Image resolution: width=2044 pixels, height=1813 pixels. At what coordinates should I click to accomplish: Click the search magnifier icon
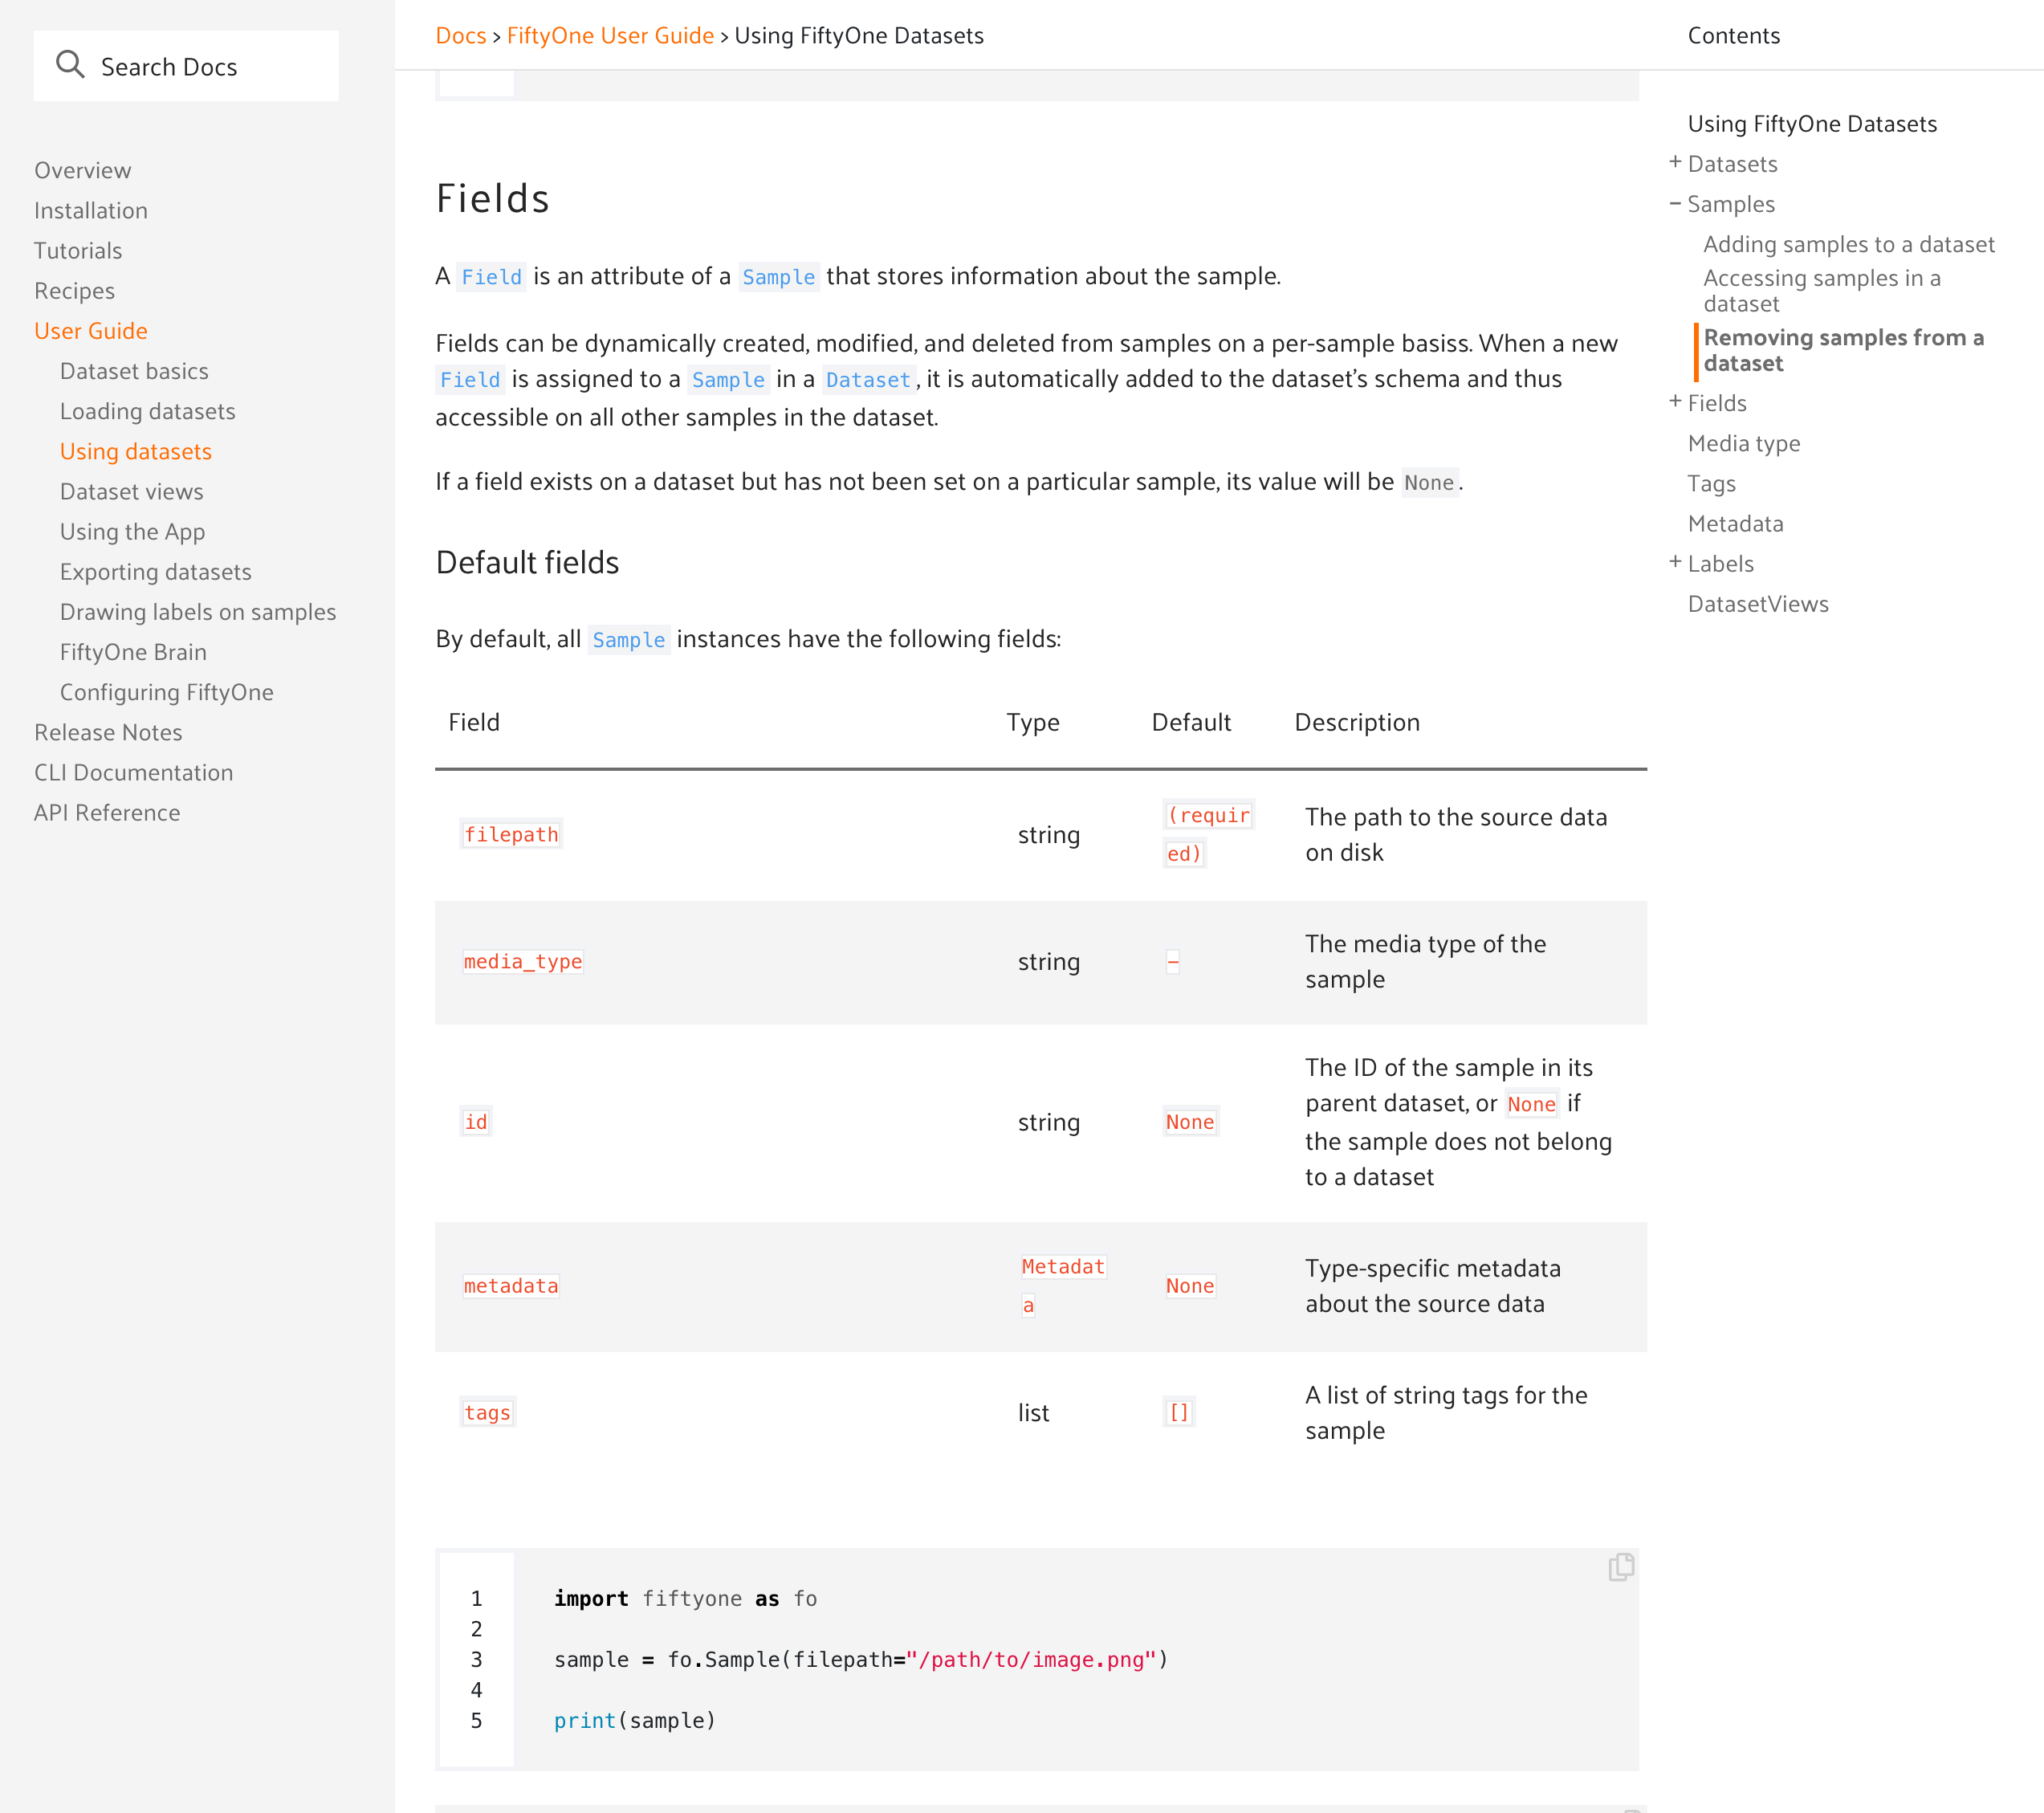pos(70,64)
